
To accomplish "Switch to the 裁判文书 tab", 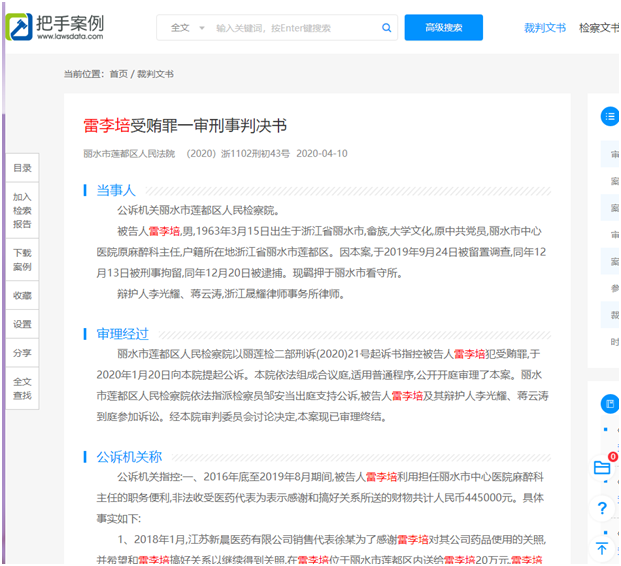I will [x=545, y=28].
